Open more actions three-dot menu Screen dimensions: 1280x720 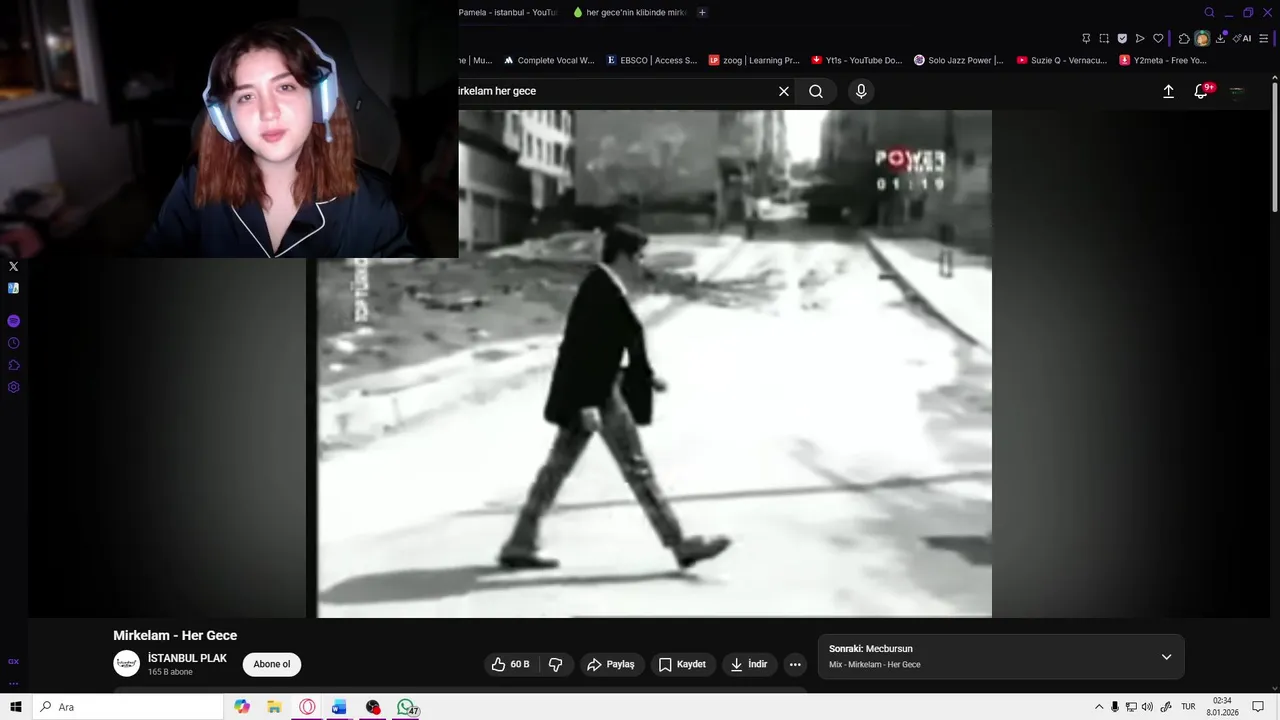click(x=795, y=664)
